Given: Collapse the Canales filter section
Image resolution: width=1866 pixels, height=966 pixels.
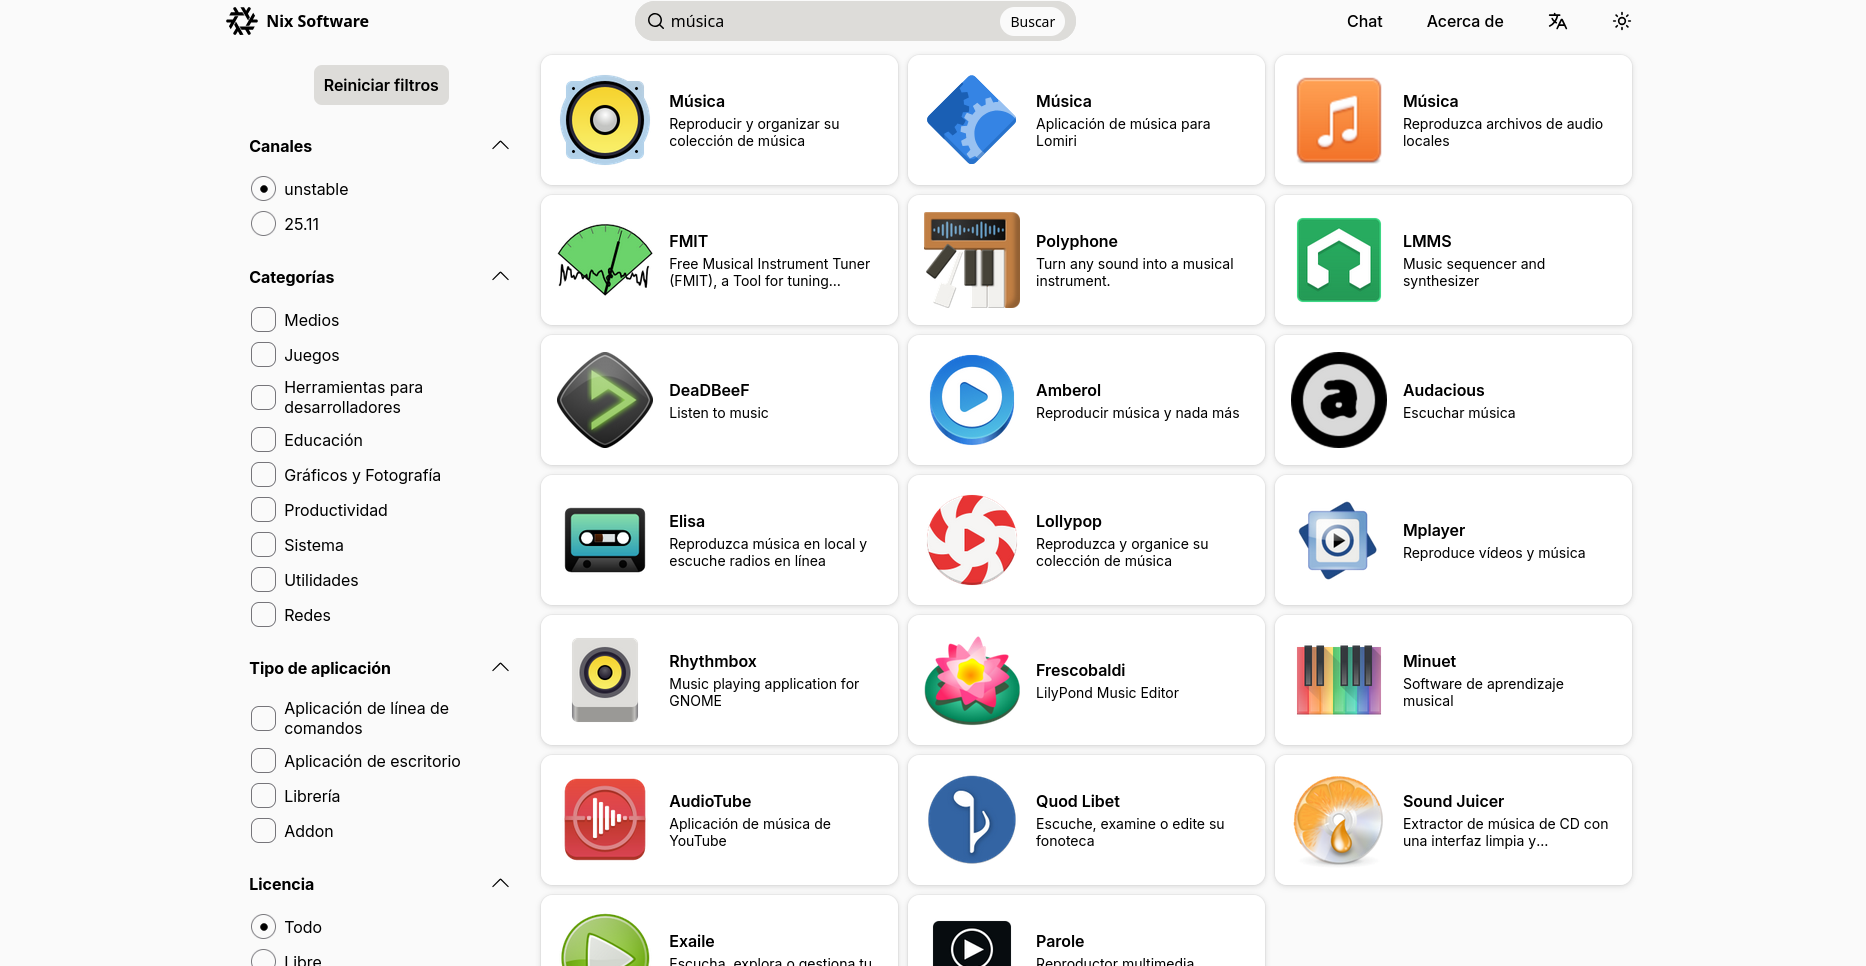Looking at the screenshot, I should [x=501, y=146].
